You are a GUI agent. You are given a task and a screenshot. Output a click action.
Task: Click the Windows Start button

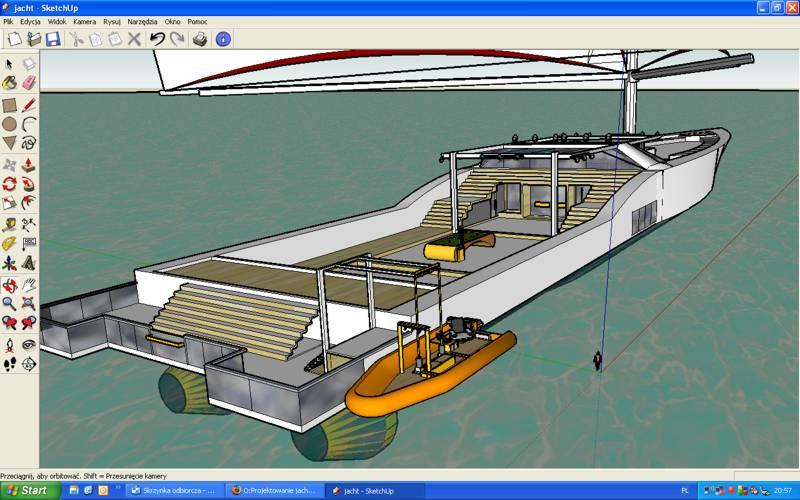point(28,491)
